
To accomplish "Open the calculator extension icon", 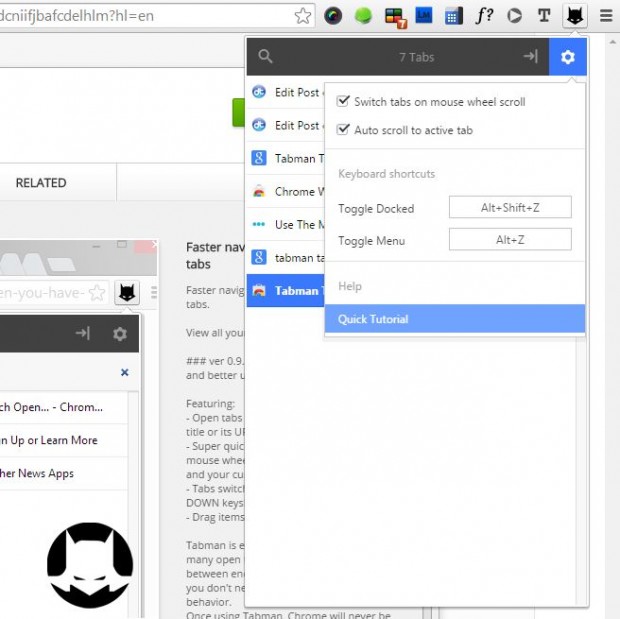I will (454, 16).
